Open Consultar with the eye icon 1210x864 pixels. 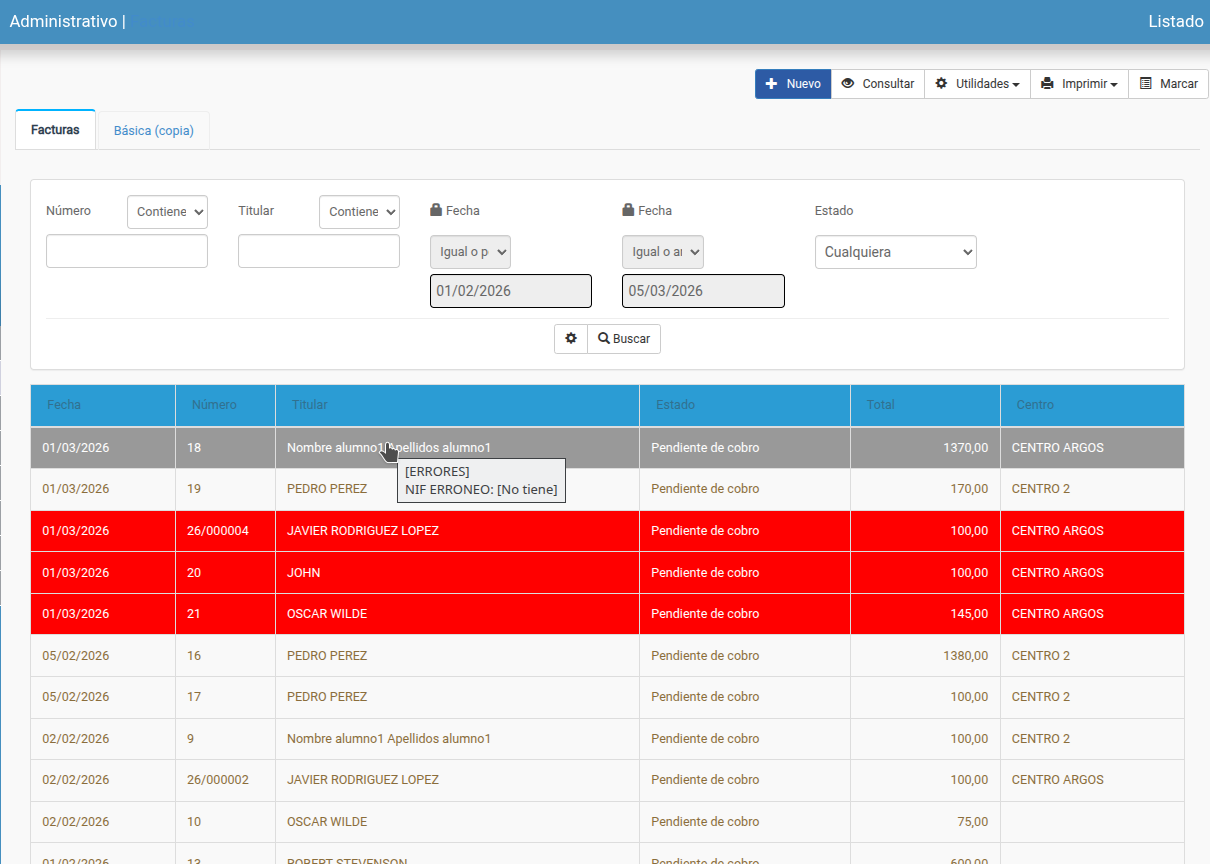877,84
